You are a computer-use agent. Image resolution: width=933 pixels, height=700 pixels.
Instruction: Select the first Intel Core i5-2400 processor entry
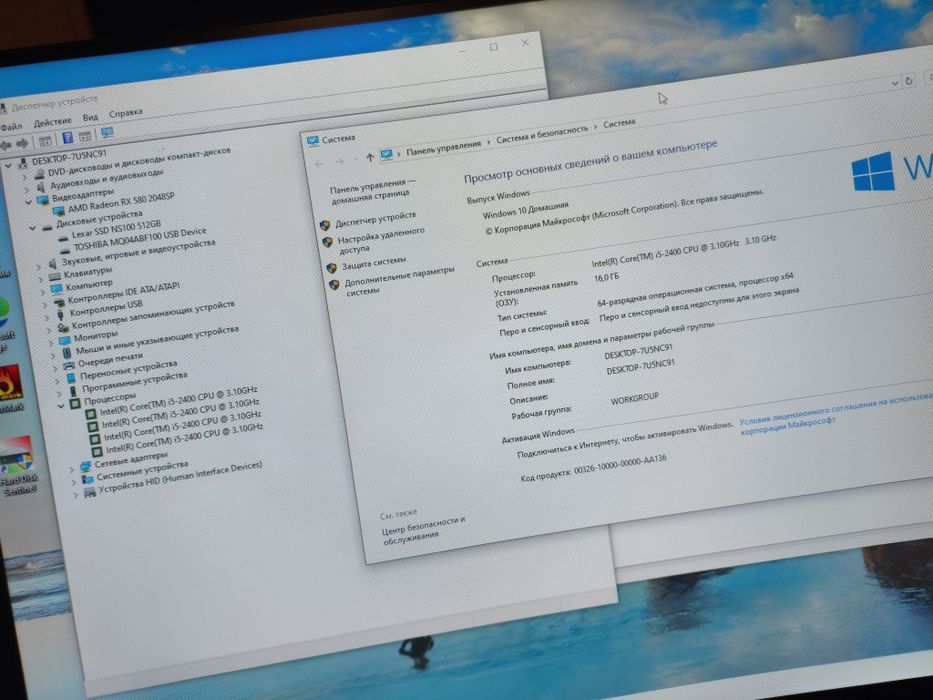(x=178, y=401)
